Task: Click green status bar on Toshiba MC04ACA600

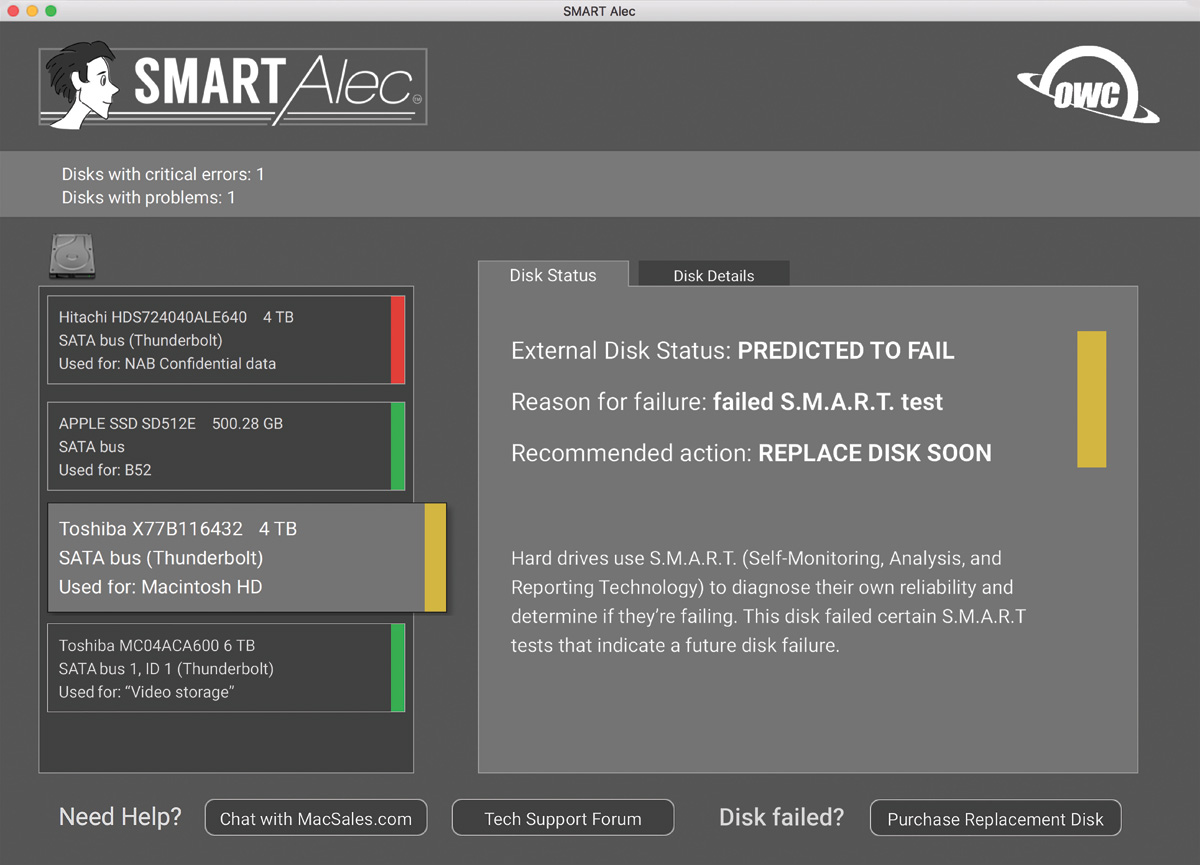Action: point(397,668)
